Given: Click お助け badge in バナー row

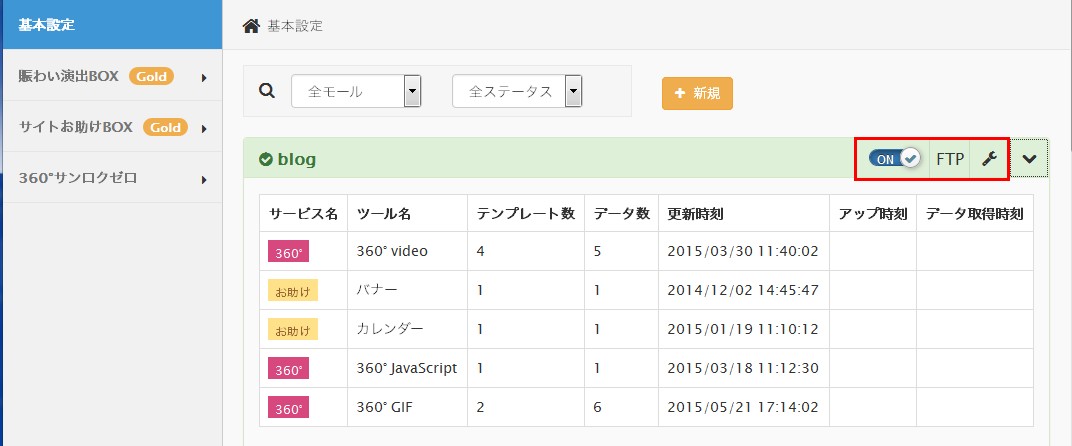Looking at the screenshot, I should click(x=293, y=291).
